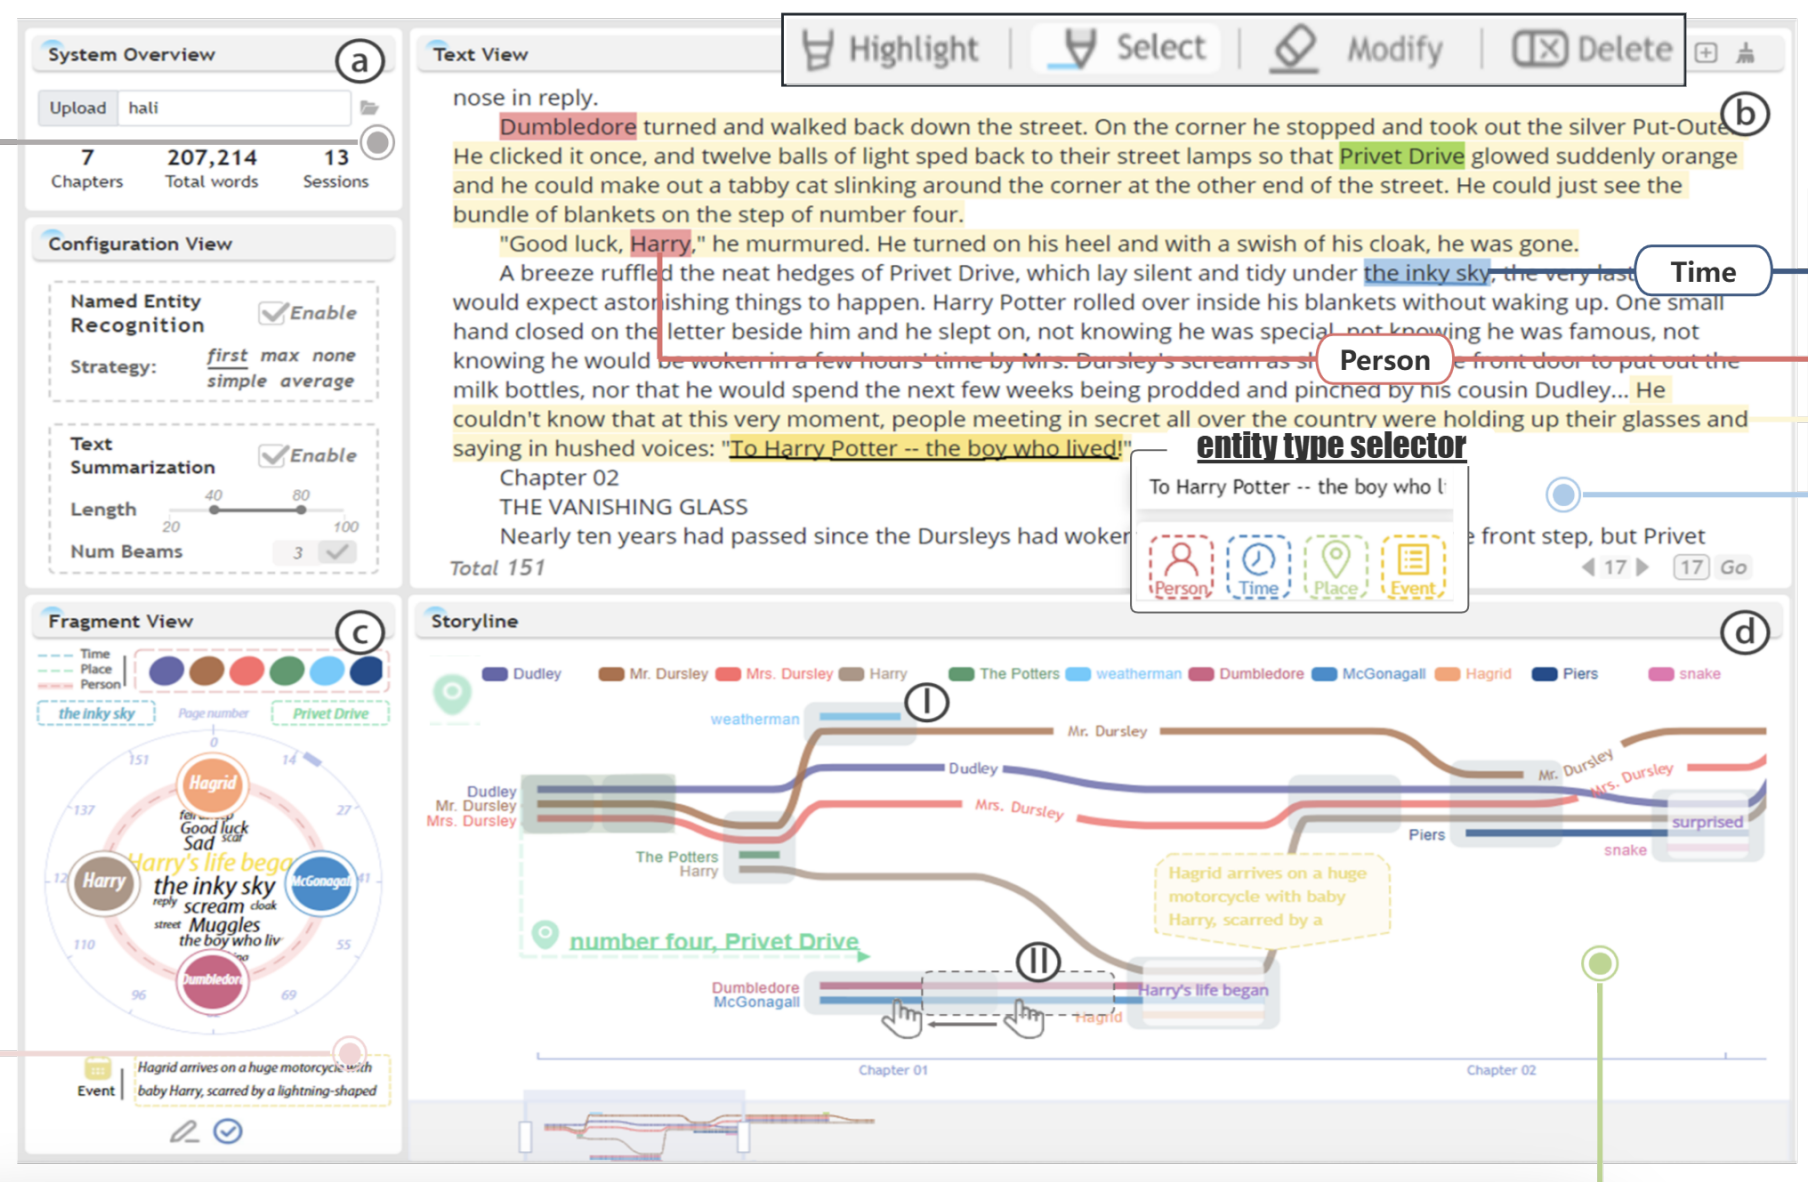The height and width of the screenshot is (1182, 1808).
Task: Confirm Num Beams with the check button
Action: pyautogui.click(x=337, y=552)
